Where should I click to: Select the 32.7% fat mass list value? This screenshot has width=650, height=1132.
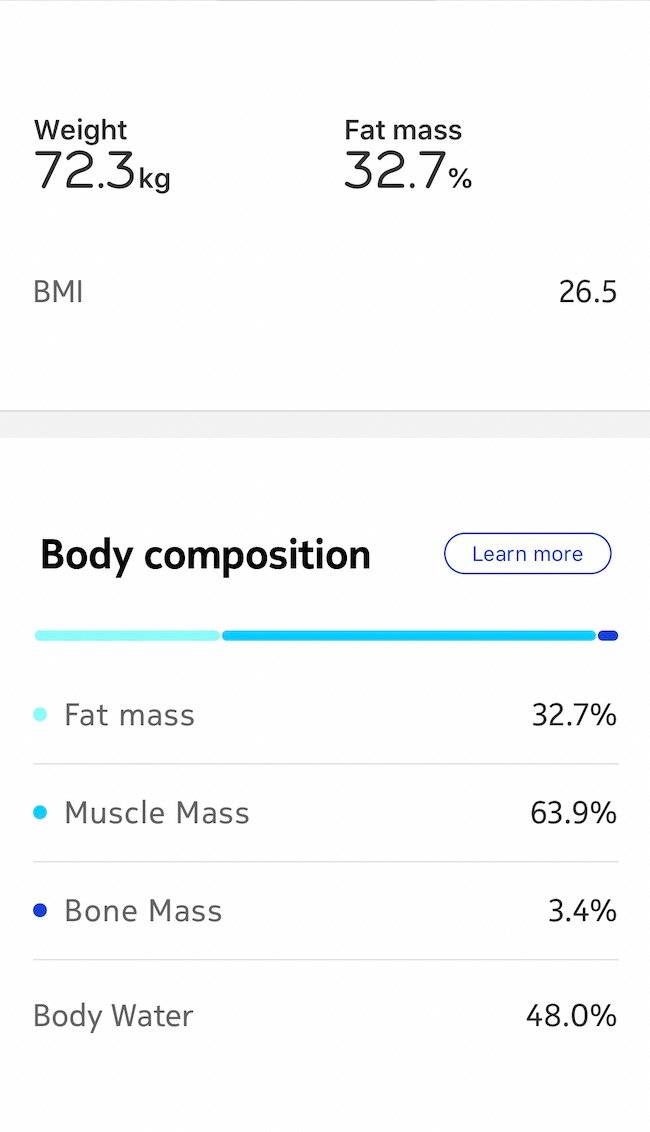click(574, 715)
